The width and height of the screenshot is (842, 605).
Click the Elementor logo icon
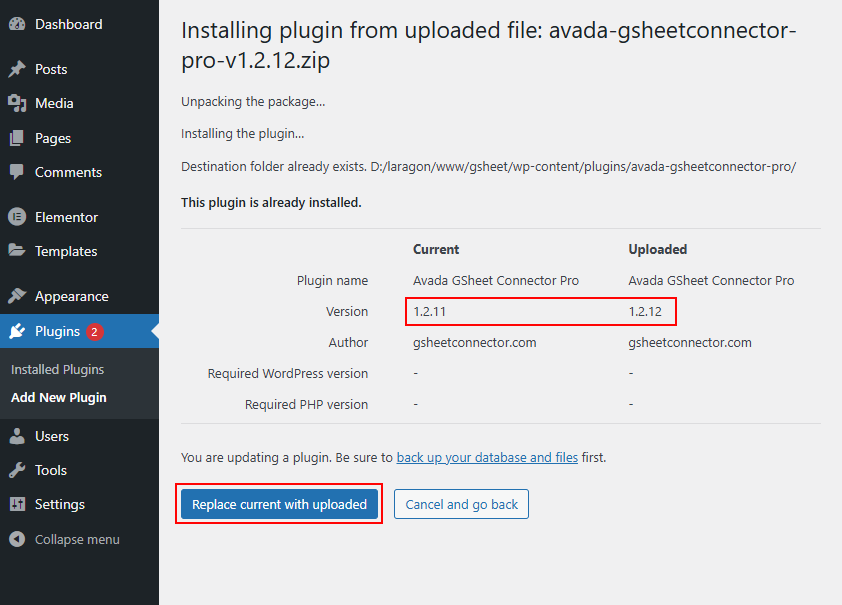pyautogui.click(x=16, y=217)
